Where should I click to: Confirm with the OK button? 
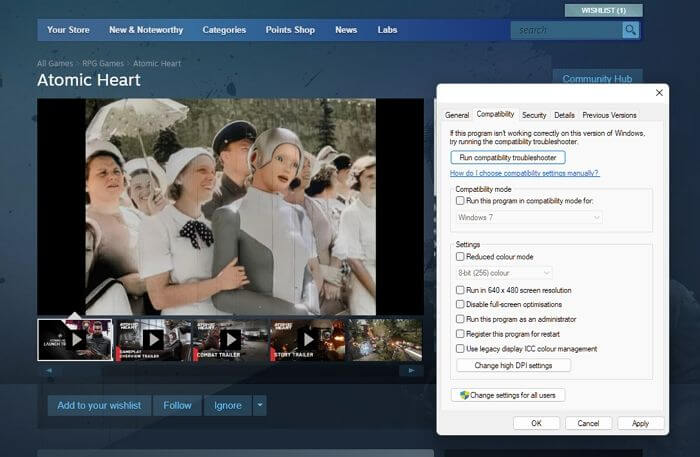(x=536, y=423)
